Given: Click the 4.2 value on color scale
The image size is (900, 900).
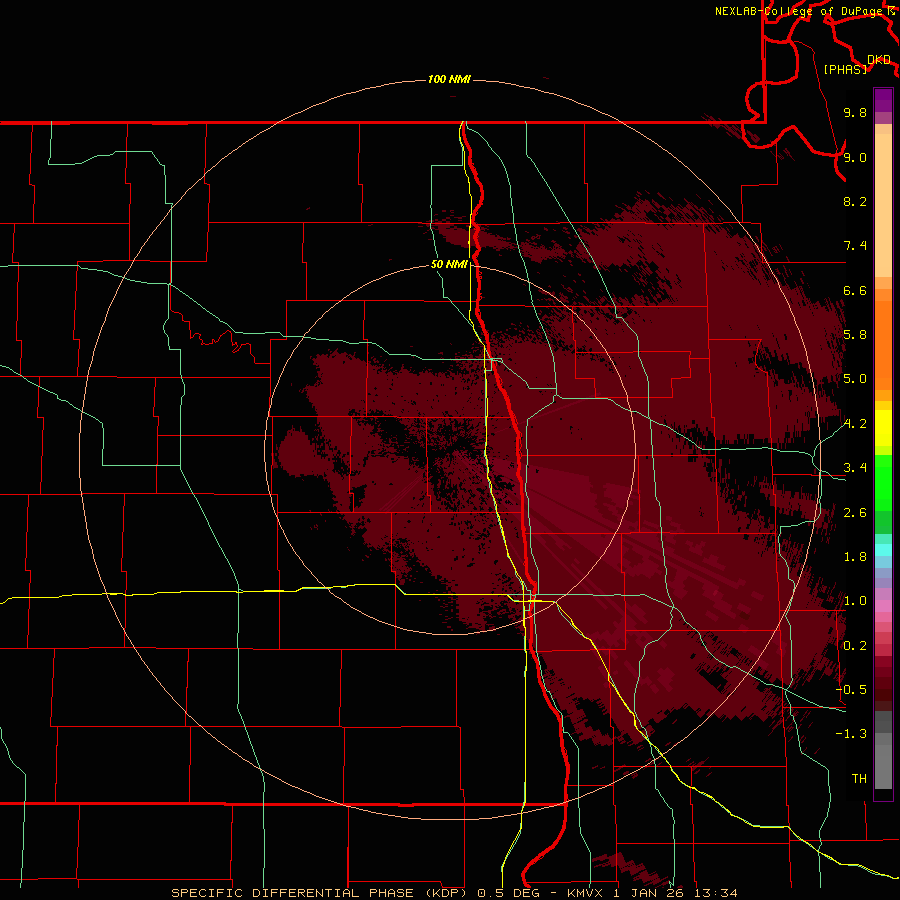Looking at the screenshot, I should tap(855, 424).
